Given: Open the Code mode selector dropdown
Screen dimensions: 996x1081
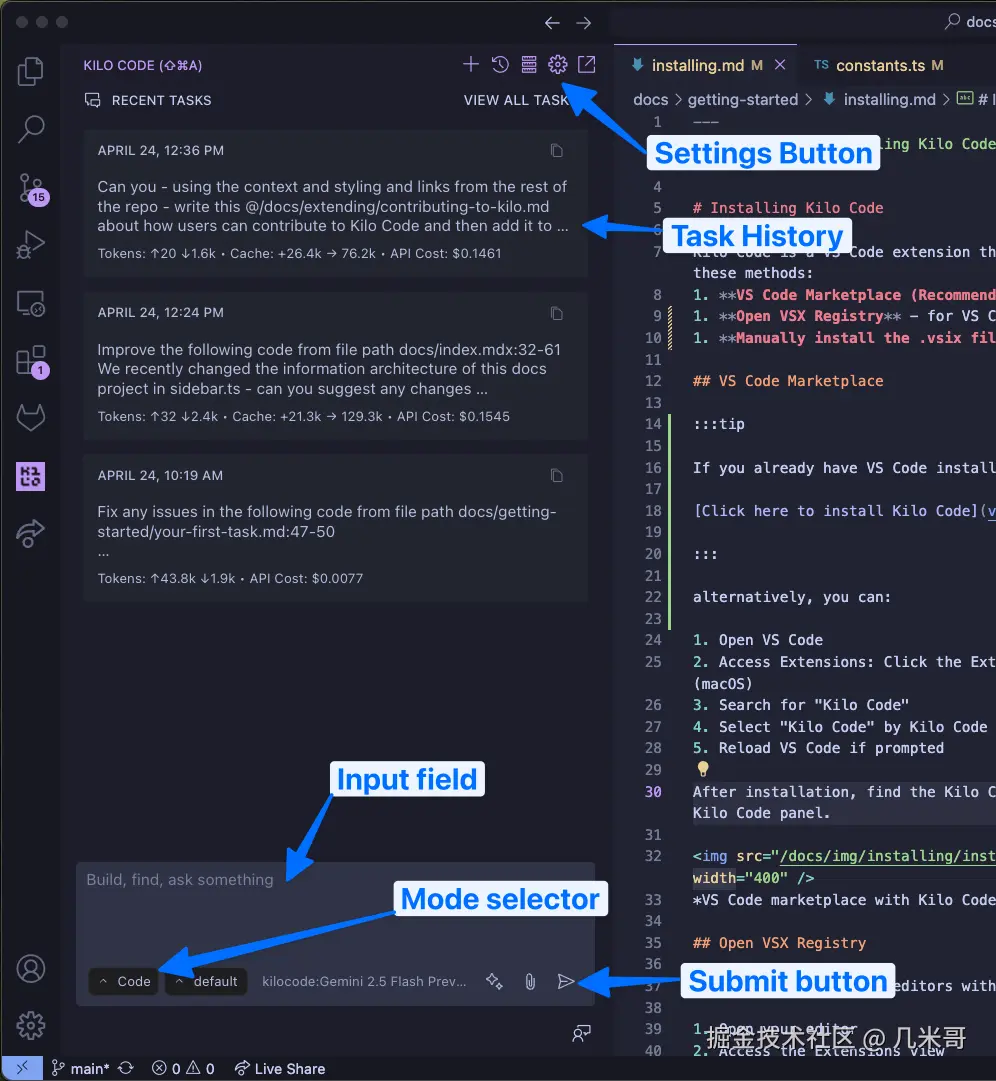Looking at the screenshot, I should pos(124,981).
